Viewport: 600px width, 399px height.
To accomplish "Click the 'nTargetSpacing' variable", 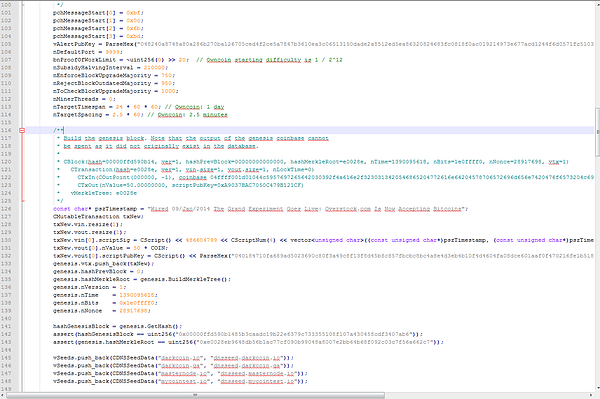I will click(x=77, y=115).
